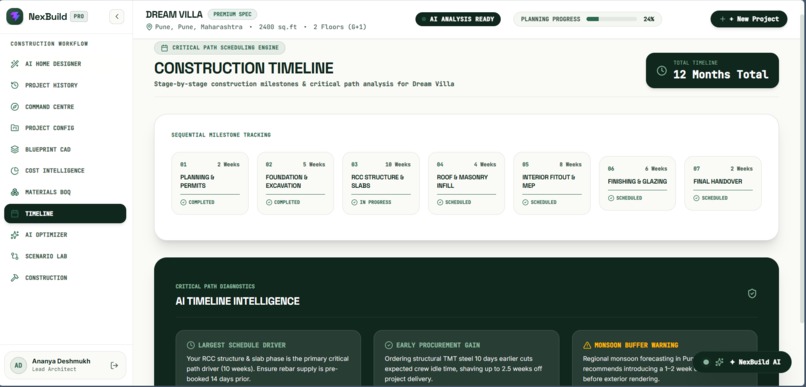
Task: Click the NexBuild lightning logo icon
Action: (14, 16)
